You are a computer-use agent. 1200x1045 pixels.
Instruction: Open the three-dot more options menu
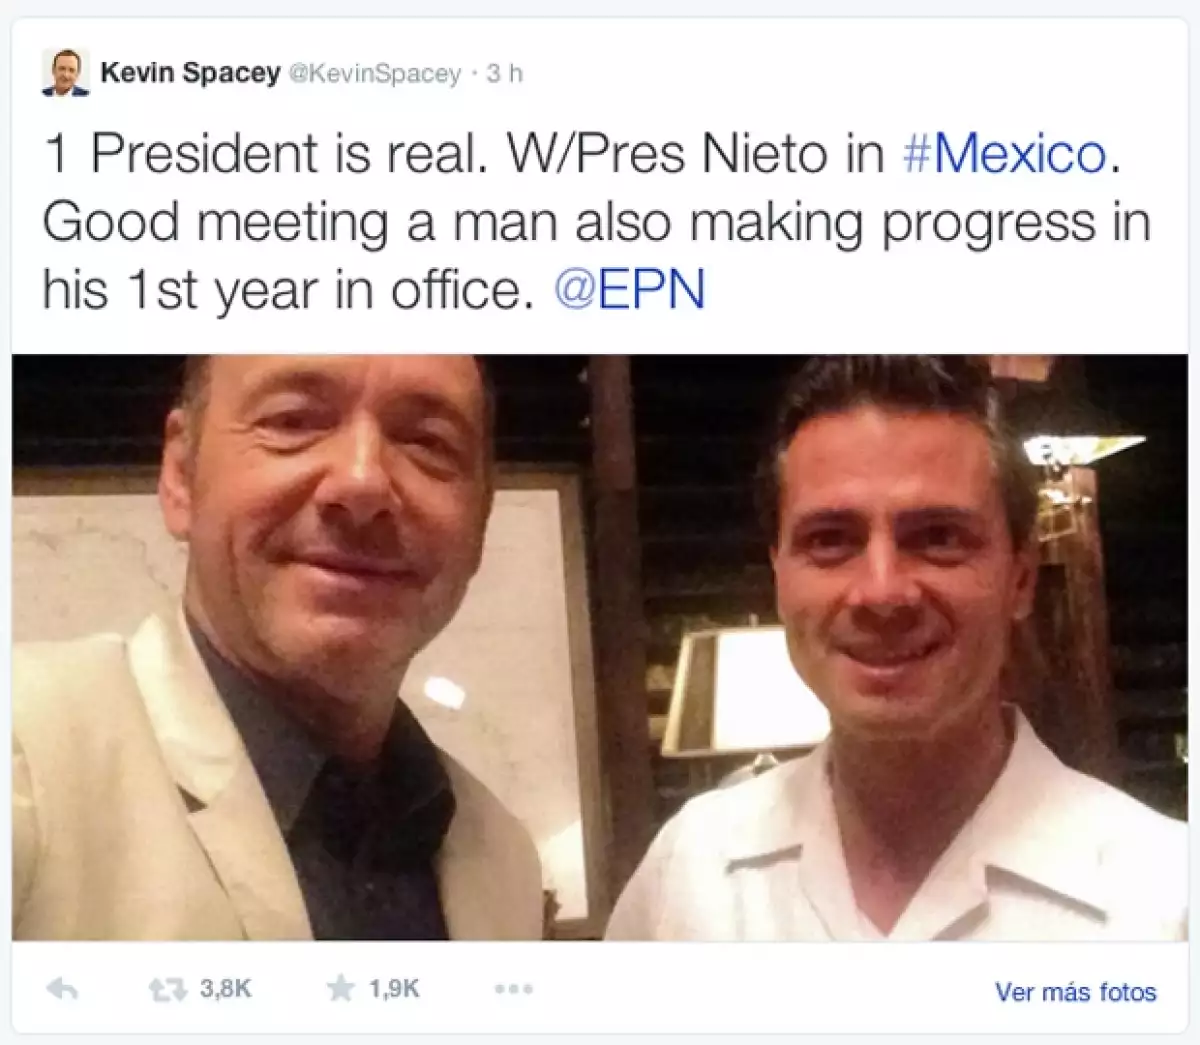point(513,989)
